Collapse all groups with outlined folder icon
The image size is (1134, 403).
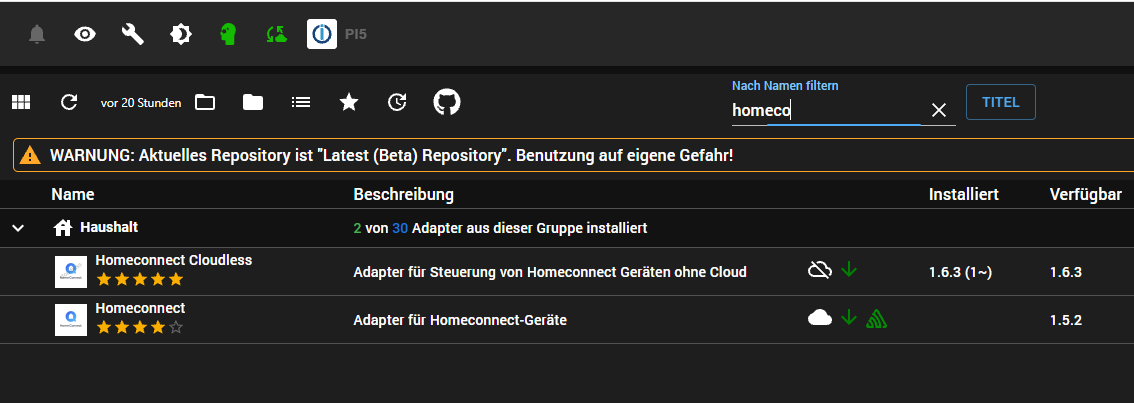(x=205, y=102)
